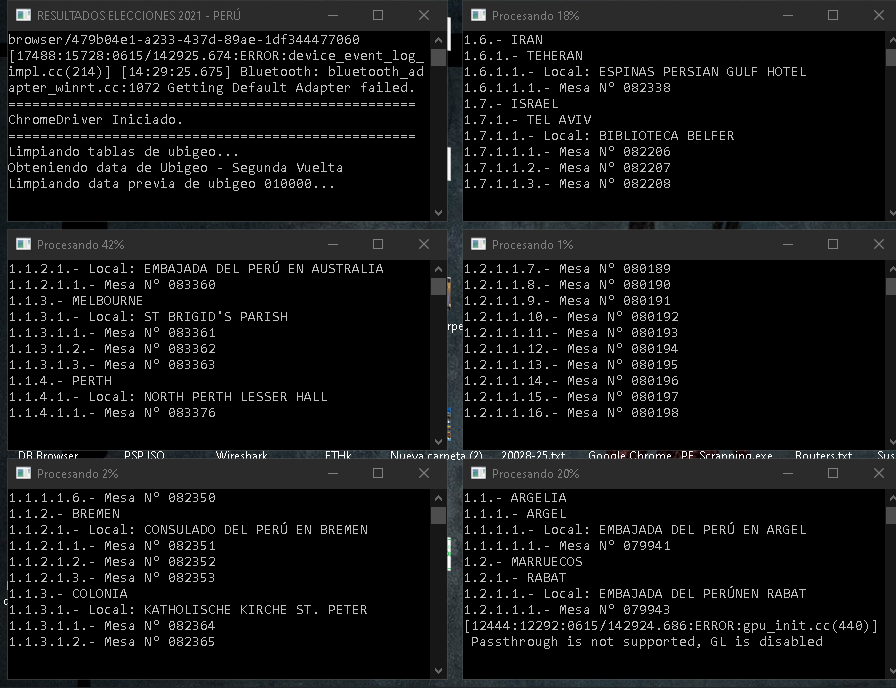
Task: Minimize the Procesando 20% window
Action: coord(787,474)
